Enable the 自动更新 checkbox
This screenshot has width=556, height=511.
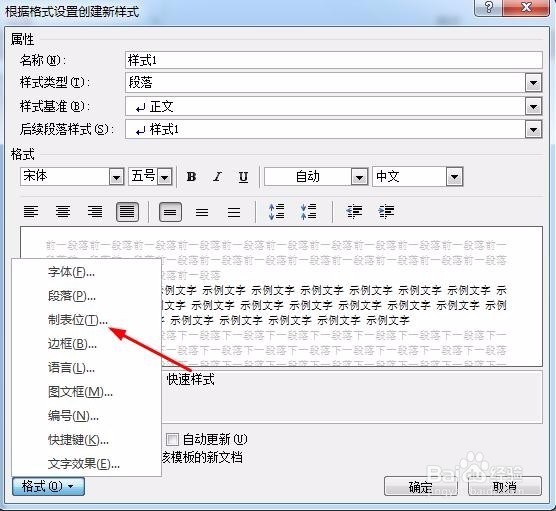[x=172, y=439]
